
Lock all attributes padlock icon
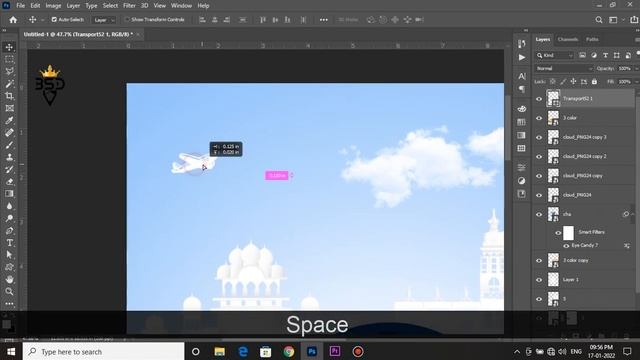pyautogui.click(x=594, y=82)
